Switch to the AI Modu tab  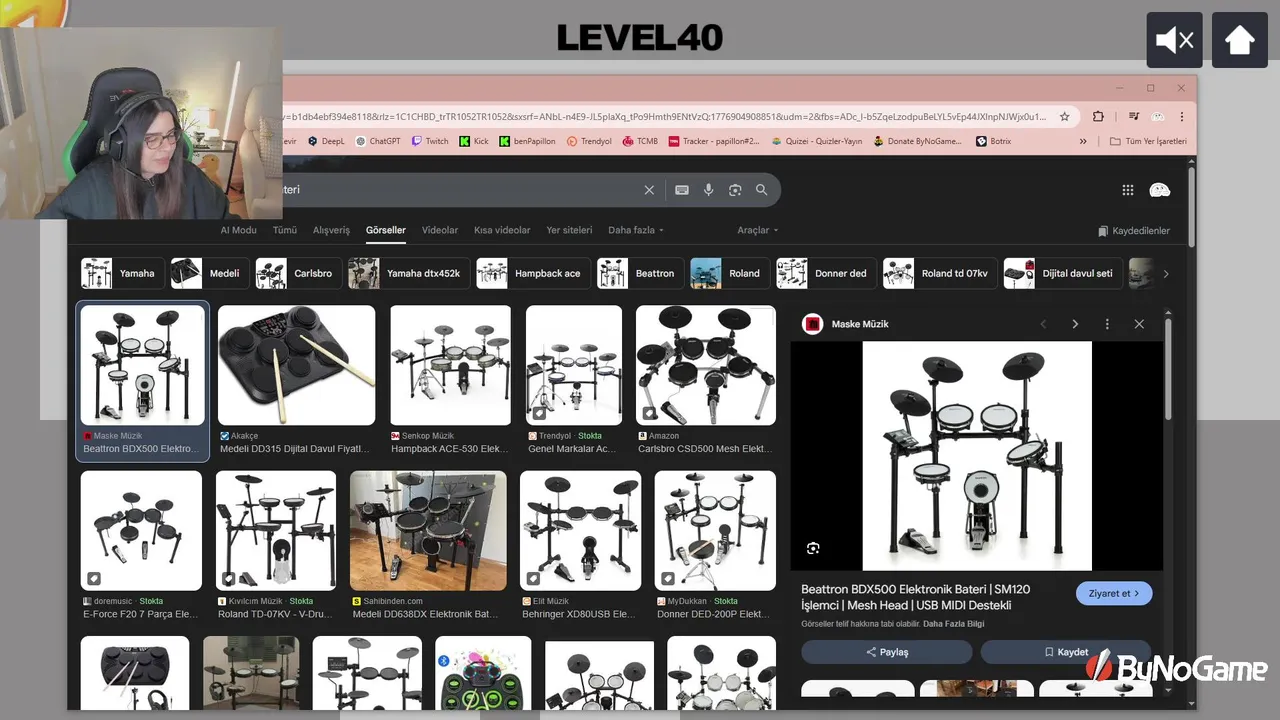238,230
